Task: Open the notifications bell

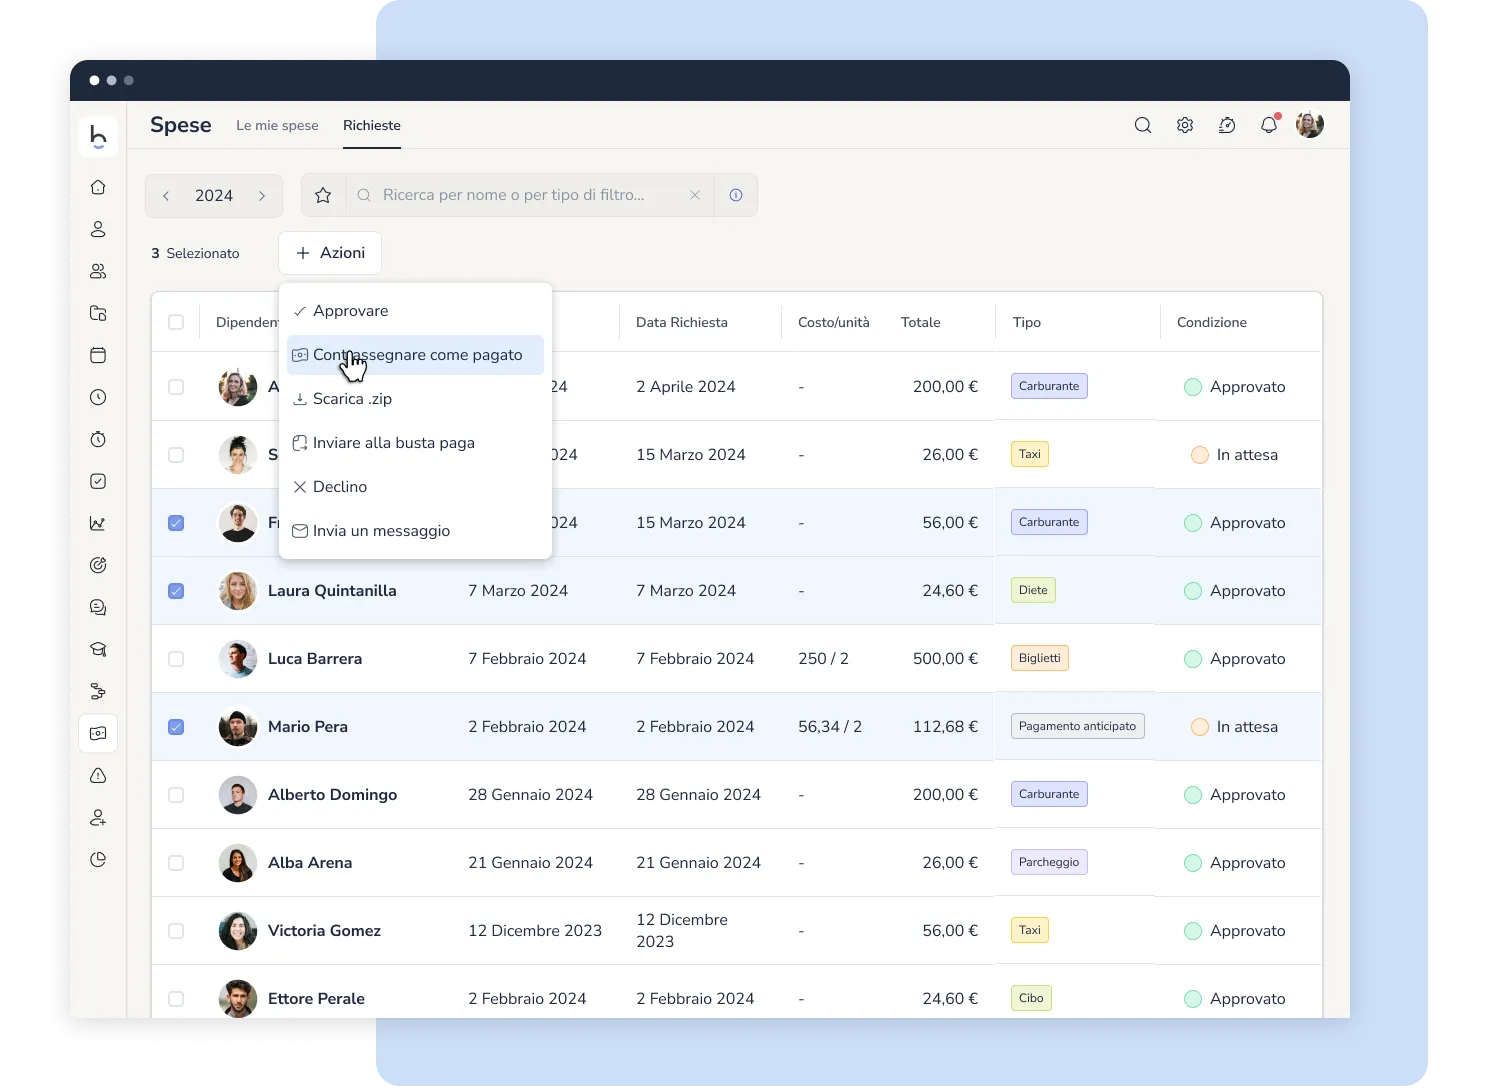Action: [1269, 125]
